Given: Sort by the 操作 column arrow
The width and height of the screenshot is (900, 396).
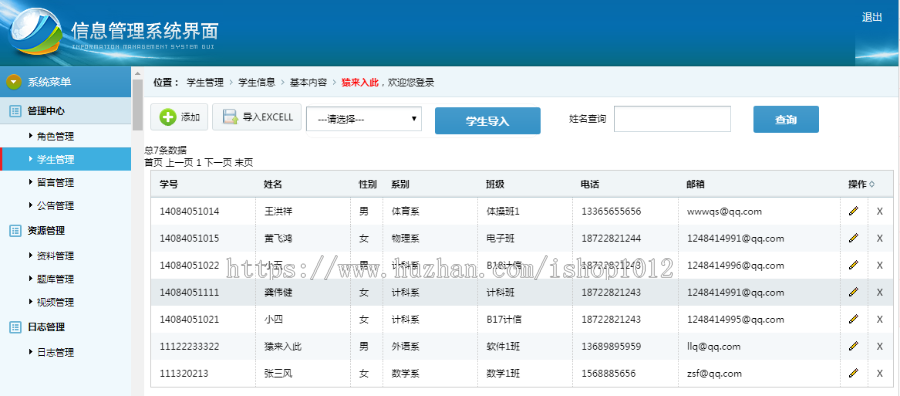Looking at the screenshot, I should coord(872,184).
